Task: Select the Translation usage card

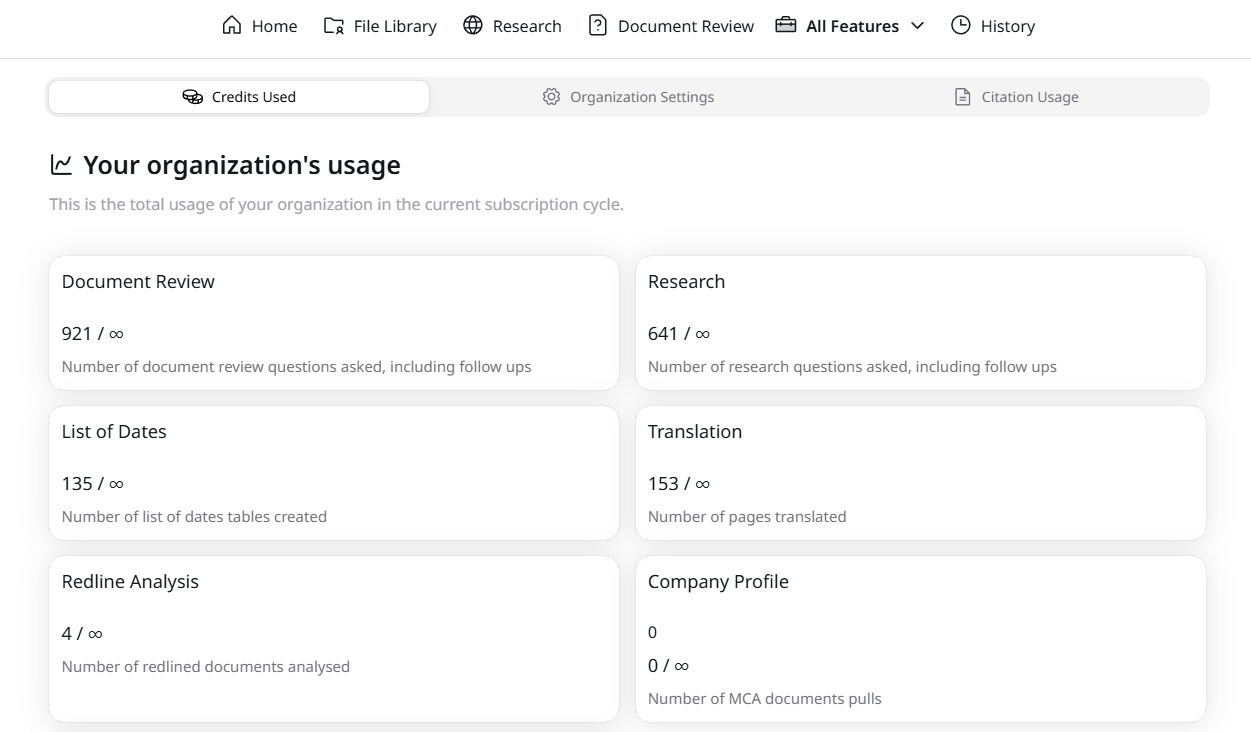Action: click(x=920, y=472)
